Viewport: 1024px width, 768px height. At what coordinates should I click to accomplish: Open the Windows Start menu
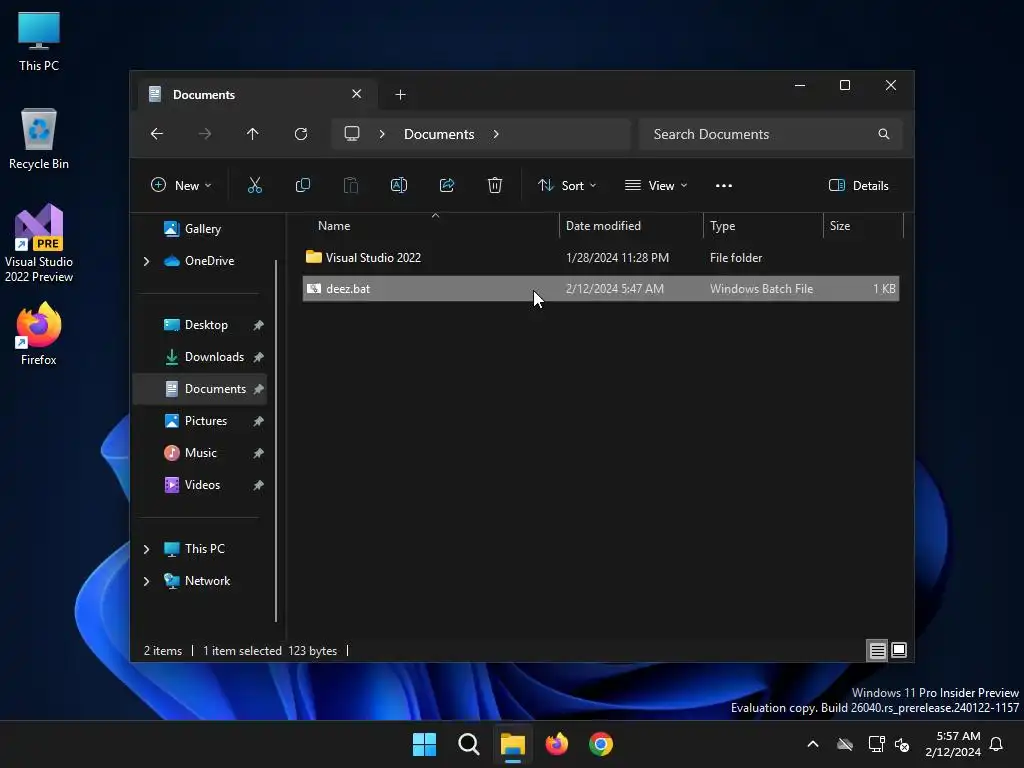424,744
